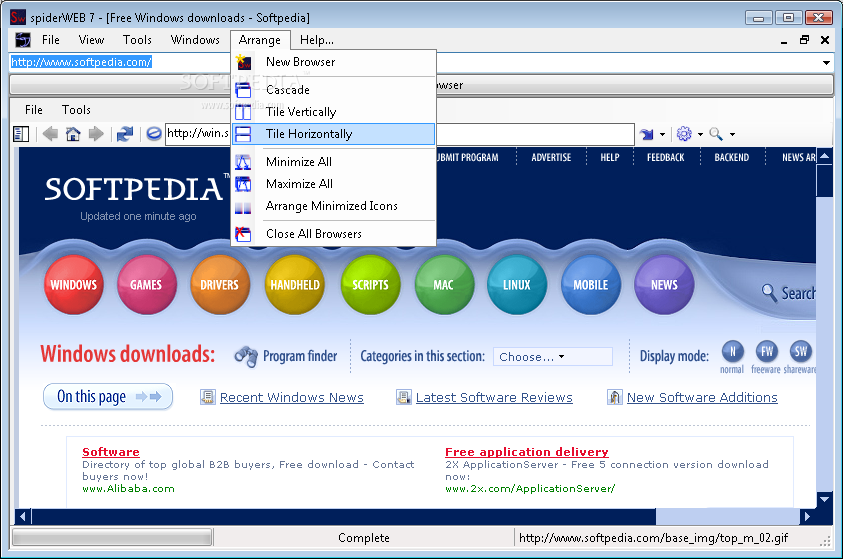Open the main Tools menu

click(137, 40)
